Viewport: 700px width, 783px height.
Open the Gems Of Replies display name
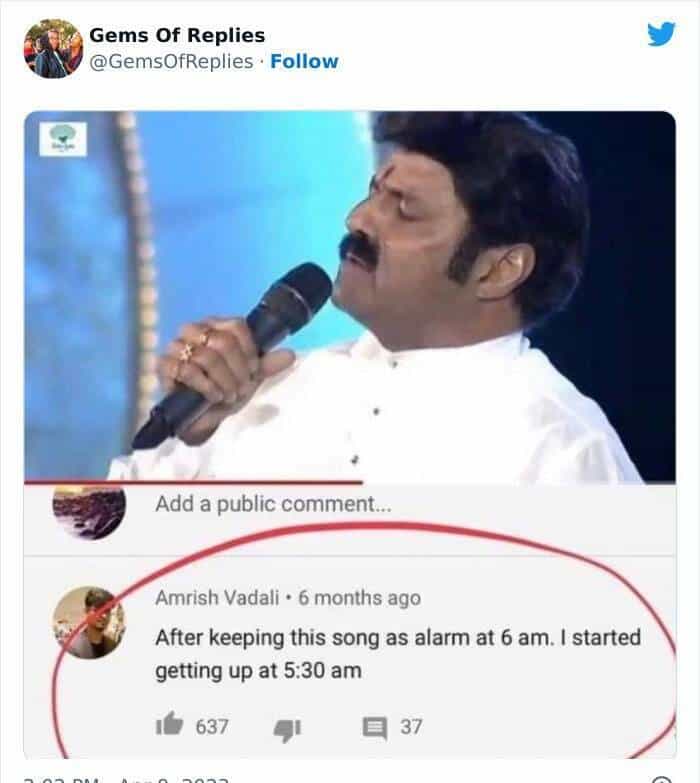pyautogui.click(x=177, y=35)
